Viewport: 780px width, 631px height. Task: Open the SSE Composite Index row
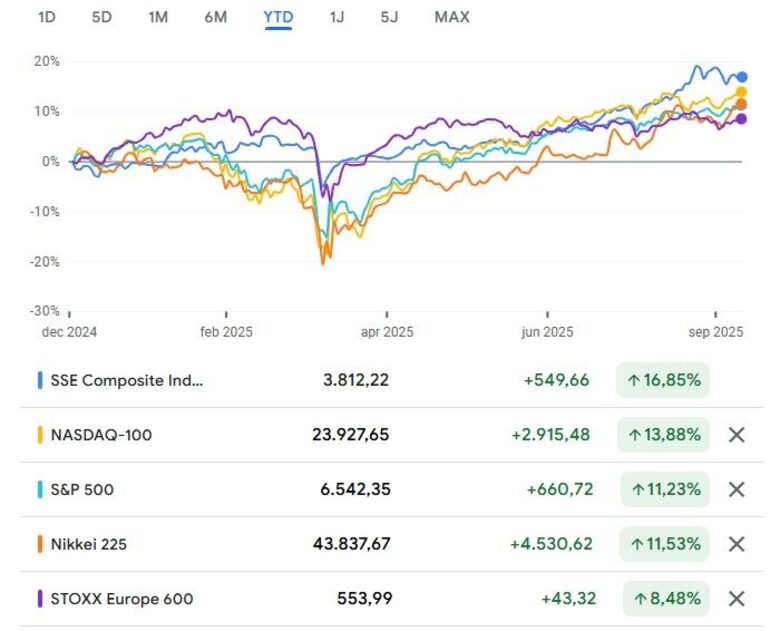[x=126, y=380]
